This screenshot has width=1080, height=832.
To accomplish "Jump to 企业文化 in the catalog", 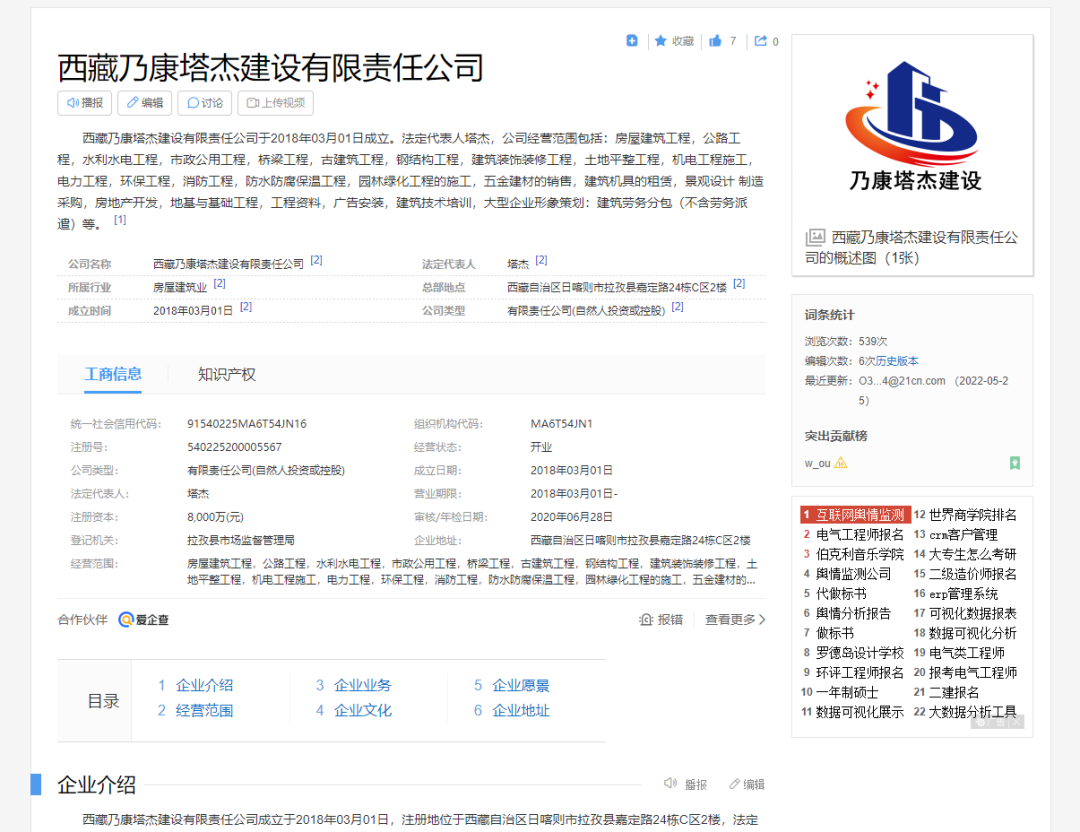I will 362,710.
